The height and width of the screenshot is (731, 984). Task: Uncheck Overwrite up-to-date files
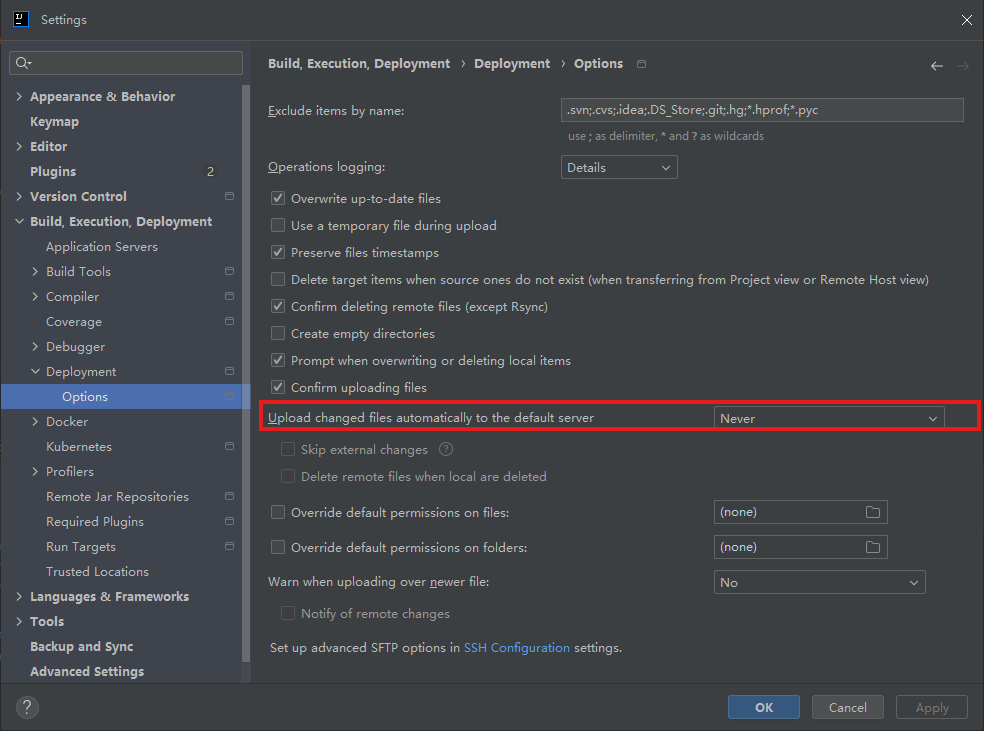tap(278, 199)
